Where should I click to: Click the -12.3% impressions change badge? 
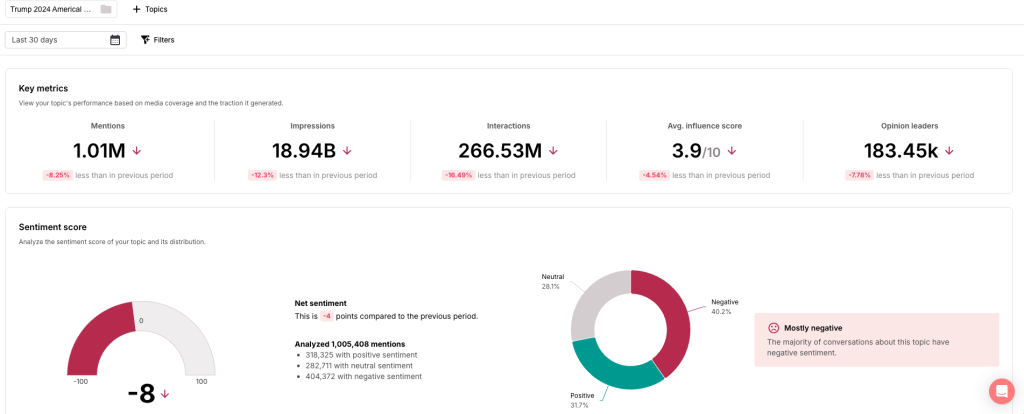click(x=263, y=176)
